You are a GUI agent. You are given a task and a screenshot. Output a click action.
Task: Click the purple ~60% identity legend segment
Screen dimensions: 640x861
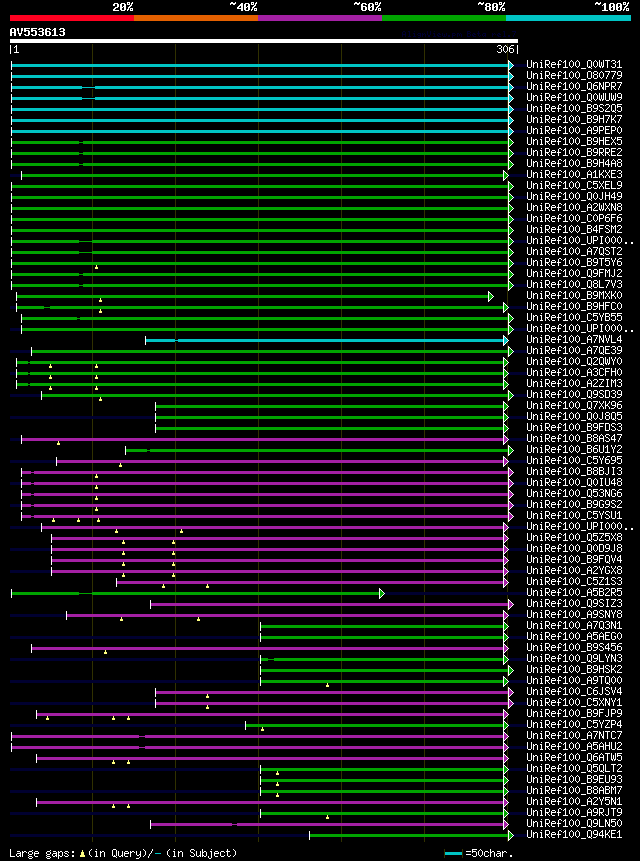tap(320, 18)
